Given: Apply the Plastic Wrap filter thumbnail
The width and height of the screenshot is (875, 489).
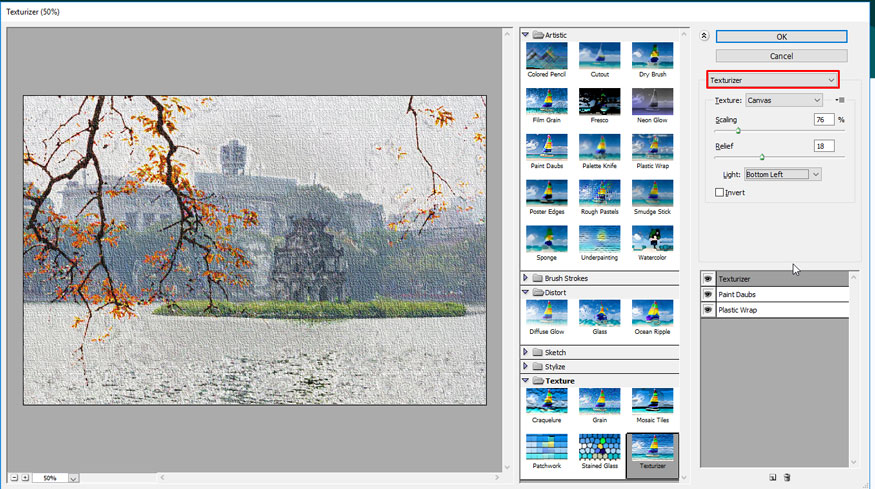Looking at the screenshot, I should [652, 147].
